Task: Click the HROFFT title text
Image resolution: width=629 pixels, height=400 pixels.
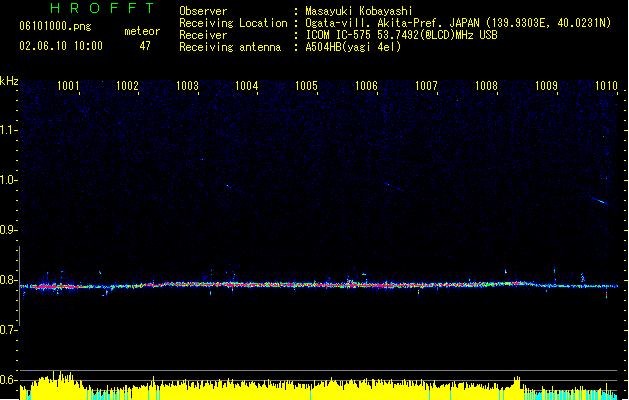Action: (102, 8)
